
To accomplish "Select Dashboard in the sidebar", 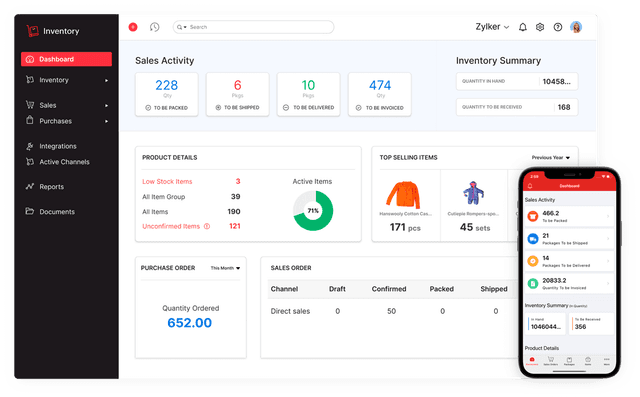I will [x=67, y=59].
